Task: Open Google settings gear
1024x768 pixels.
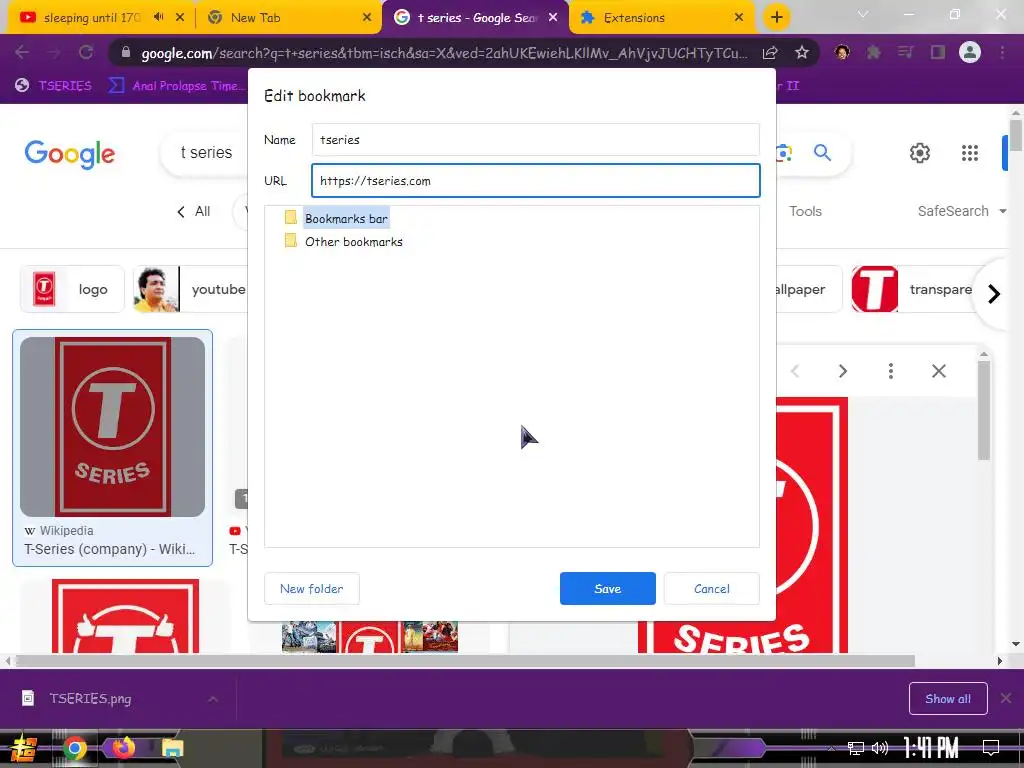Action: 920,153
